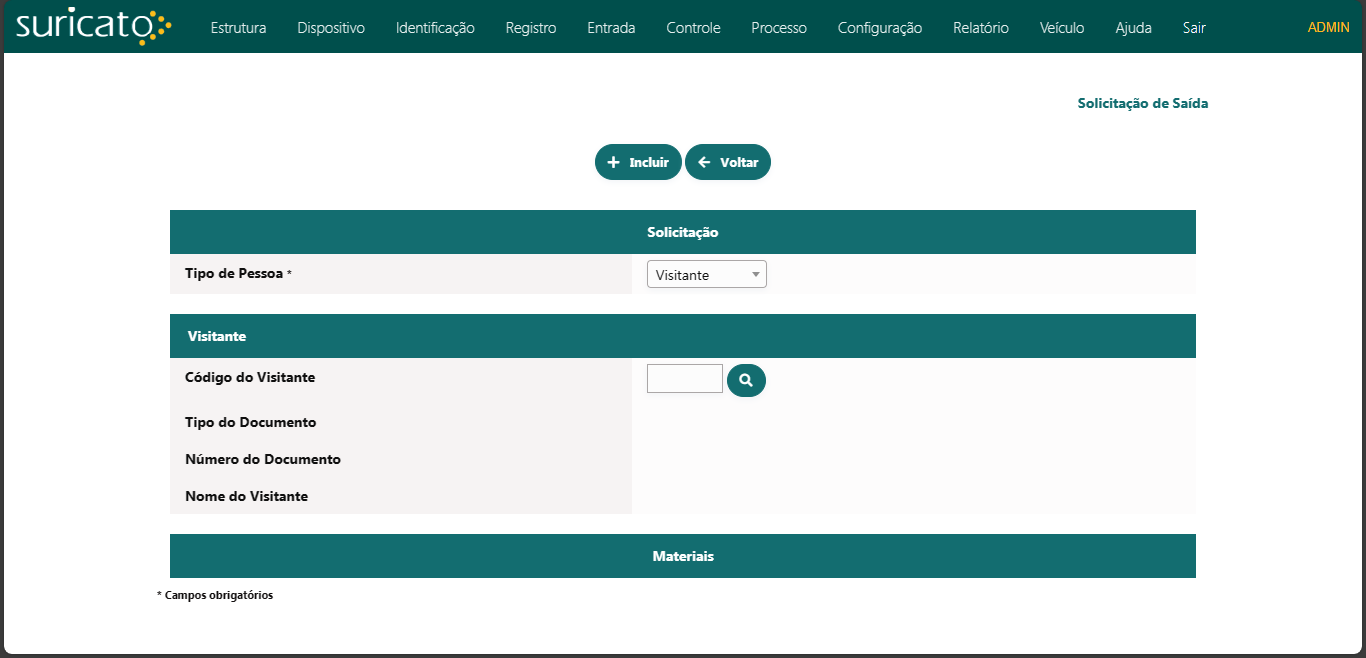Click the Incluir button
This screenshot has height=658, width=1366.
point(638,162)
